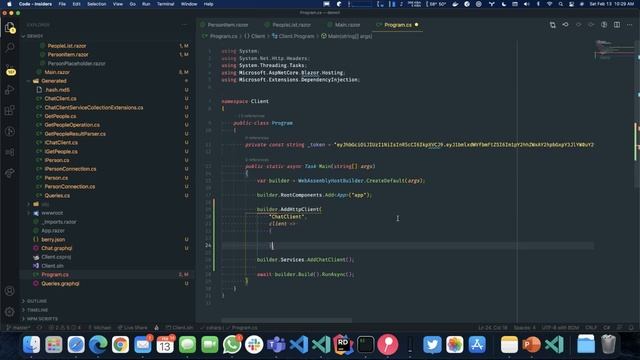
Task: Open Queries.cs in the Generated folder
Action: 57,196
